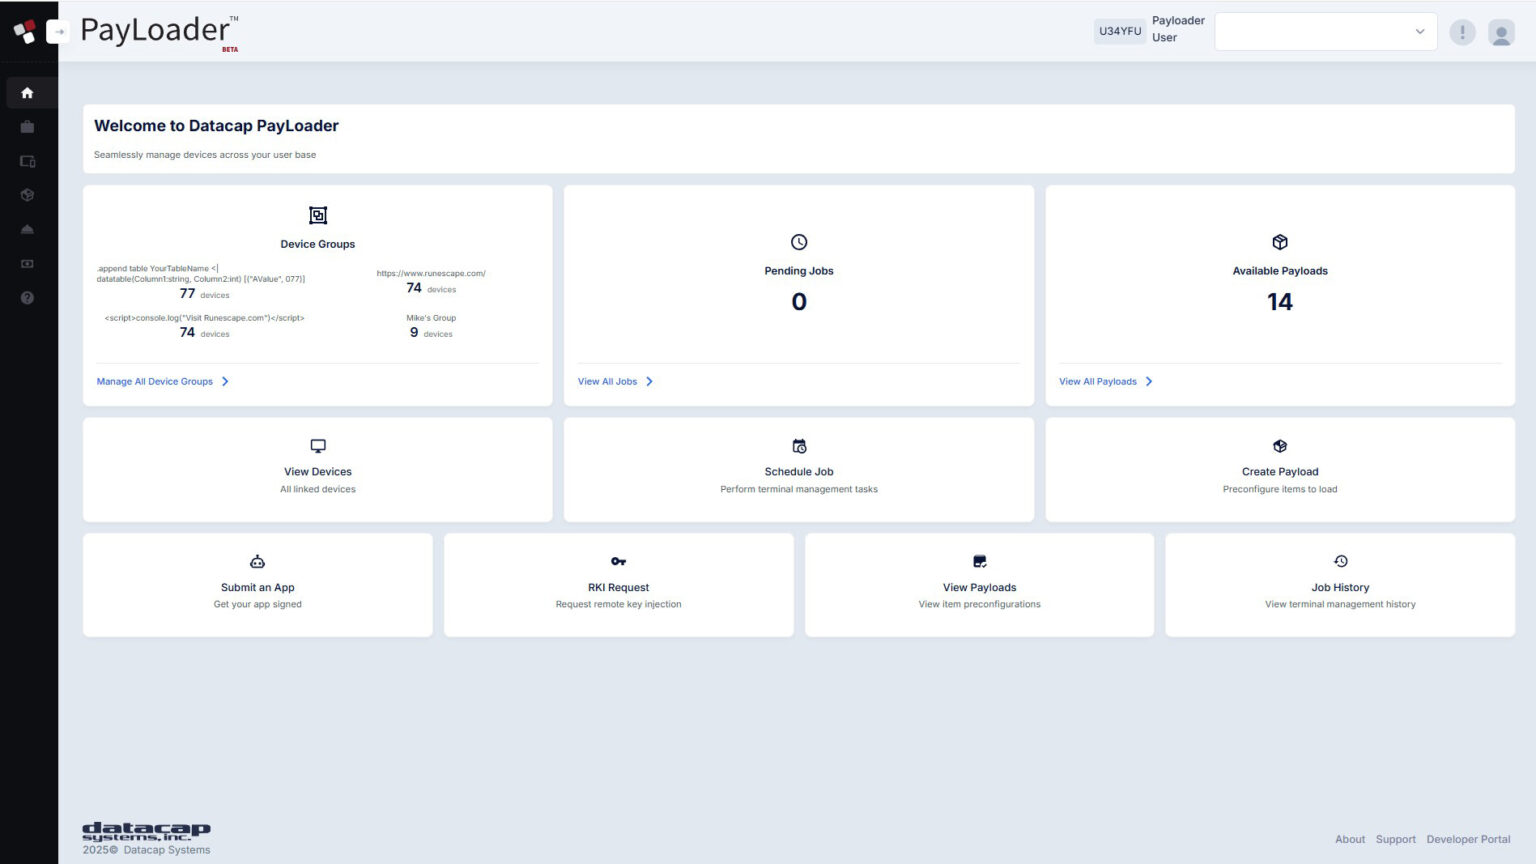Click the U34YFU account badge
Image resolution: width=1536 pixels, height=864 pixels.
(1120, 31)
